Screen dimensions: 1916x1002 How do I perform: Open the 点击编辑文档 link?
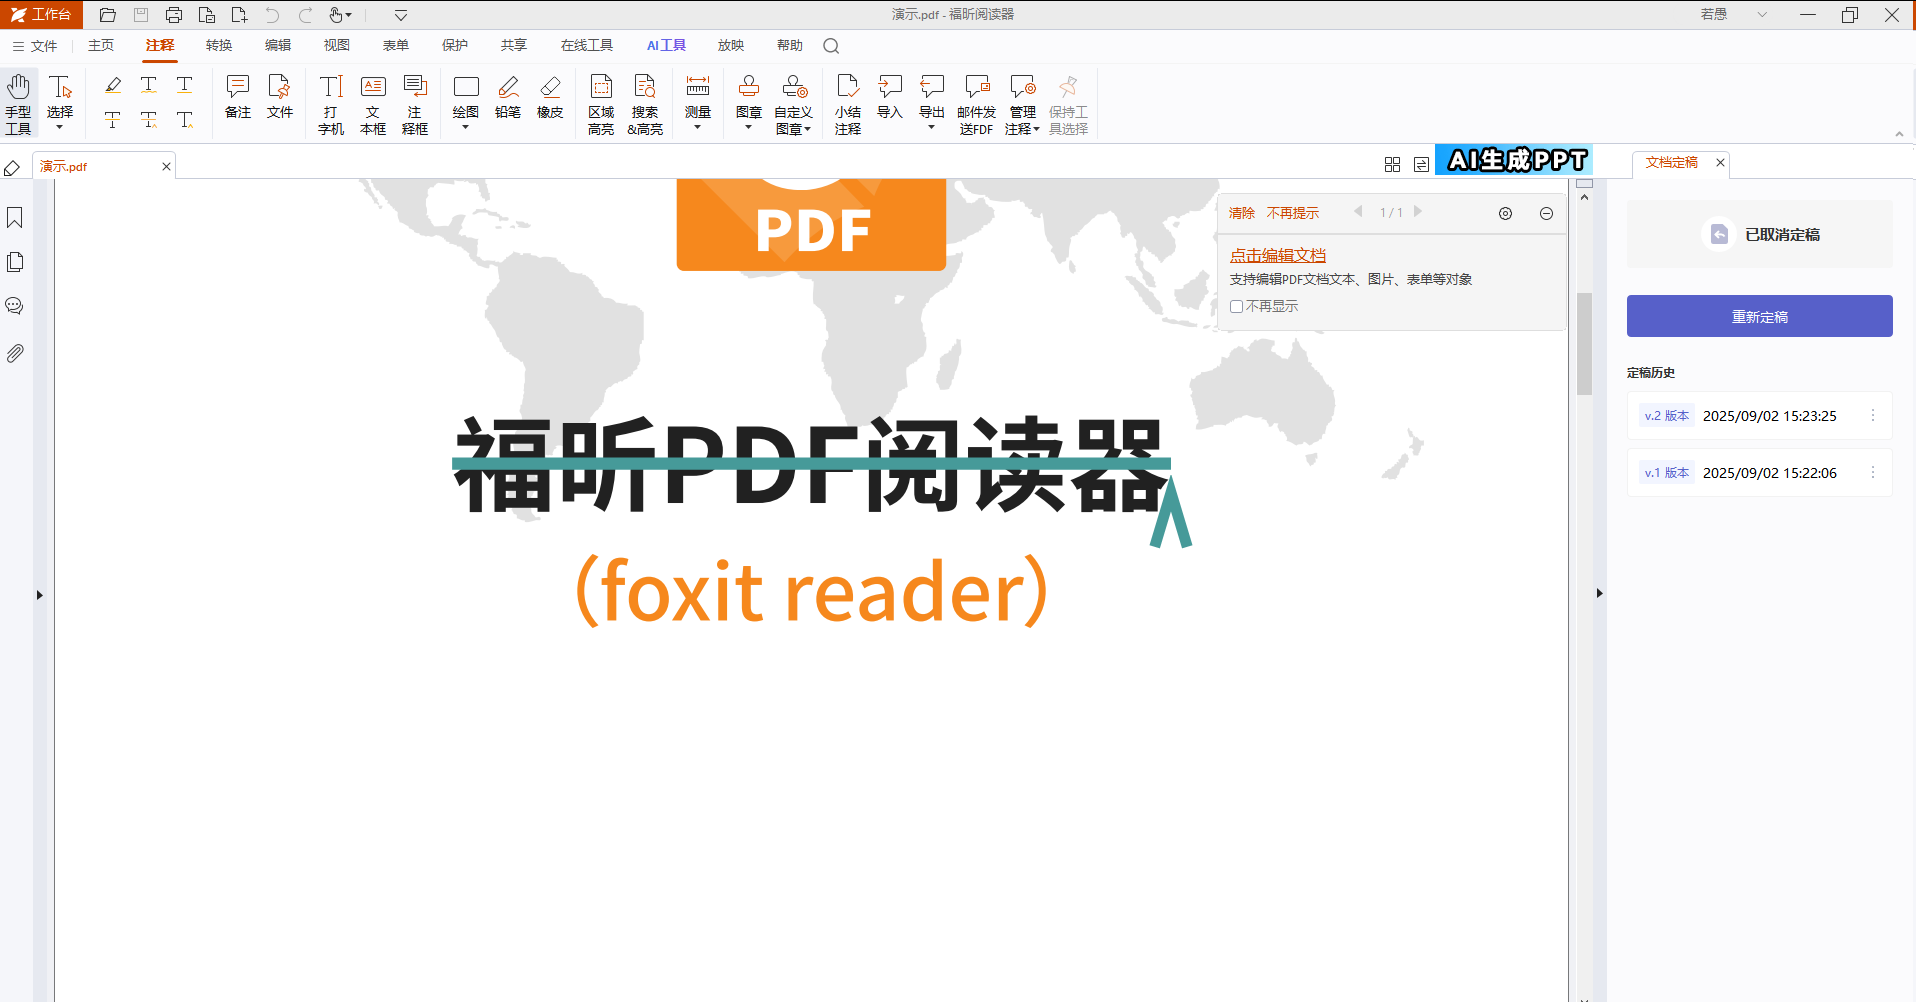point(1278,255)
